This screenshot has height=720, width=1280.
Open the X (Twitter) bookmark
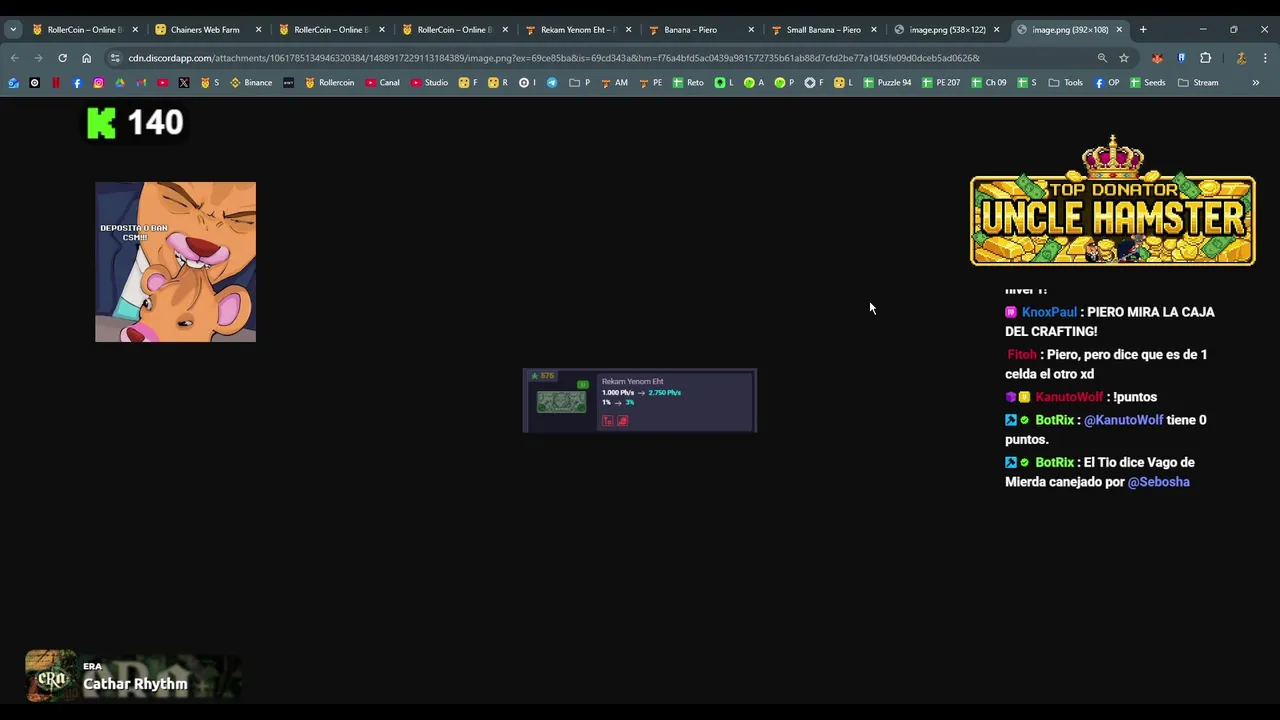click(184, 83)
